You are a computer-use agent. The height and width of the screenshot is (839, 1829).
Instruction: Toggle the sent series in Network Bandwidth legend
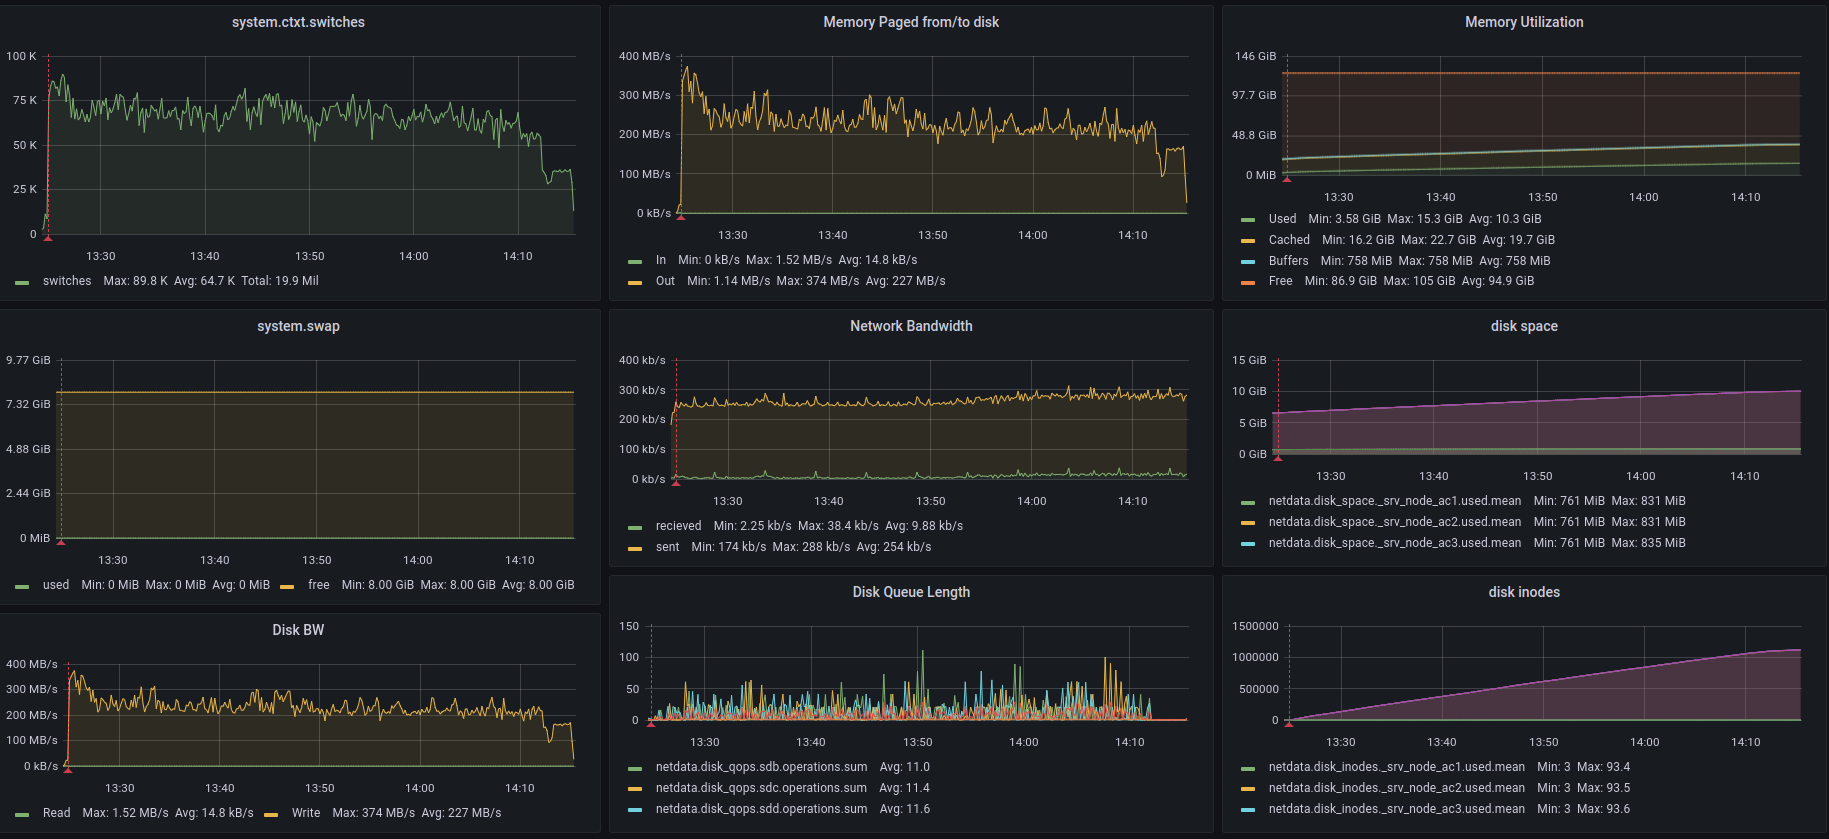tap(667, 547)
